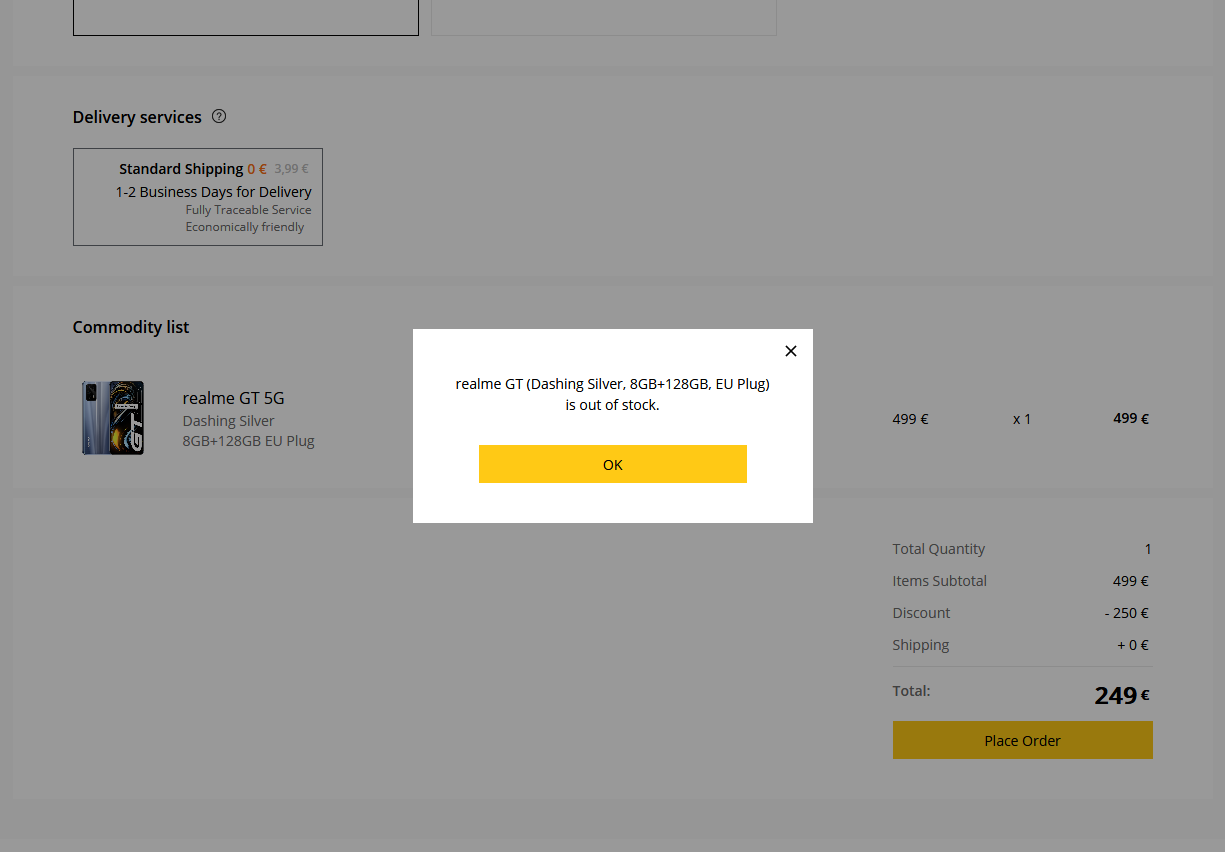The image size is (1225, 852).
Task: Click the Total Quantity label
Action: pos(939,549)
